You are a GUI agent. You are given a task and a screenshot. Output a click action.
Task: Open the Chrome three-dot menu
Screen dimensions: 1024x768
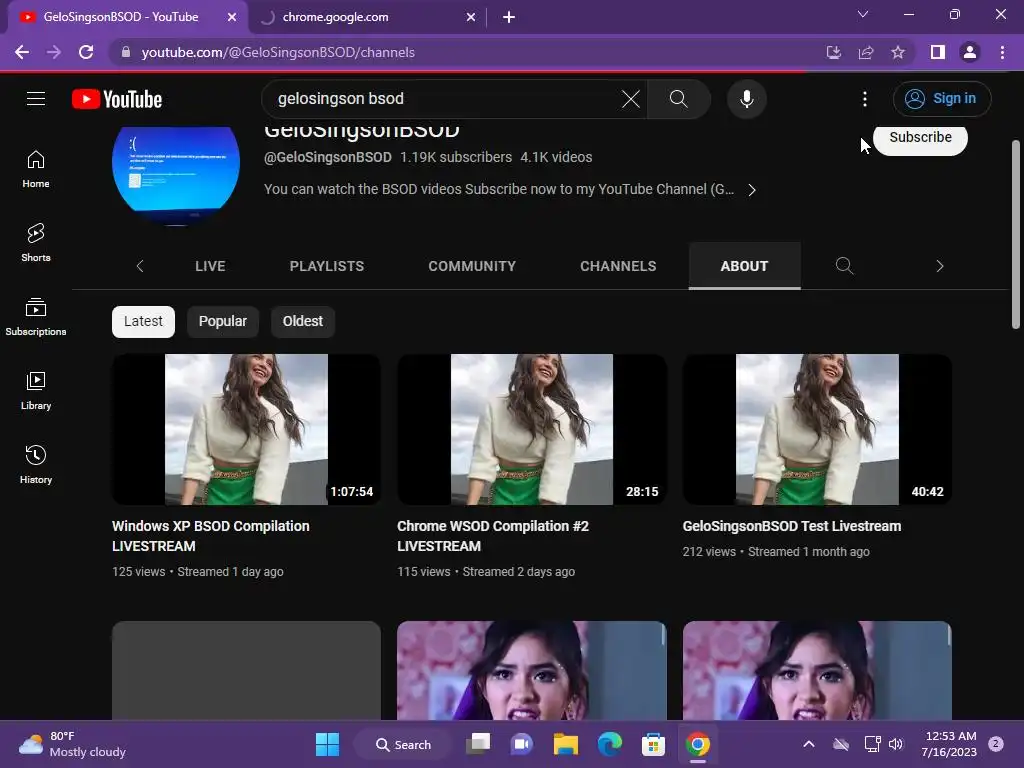(1002, 52)
